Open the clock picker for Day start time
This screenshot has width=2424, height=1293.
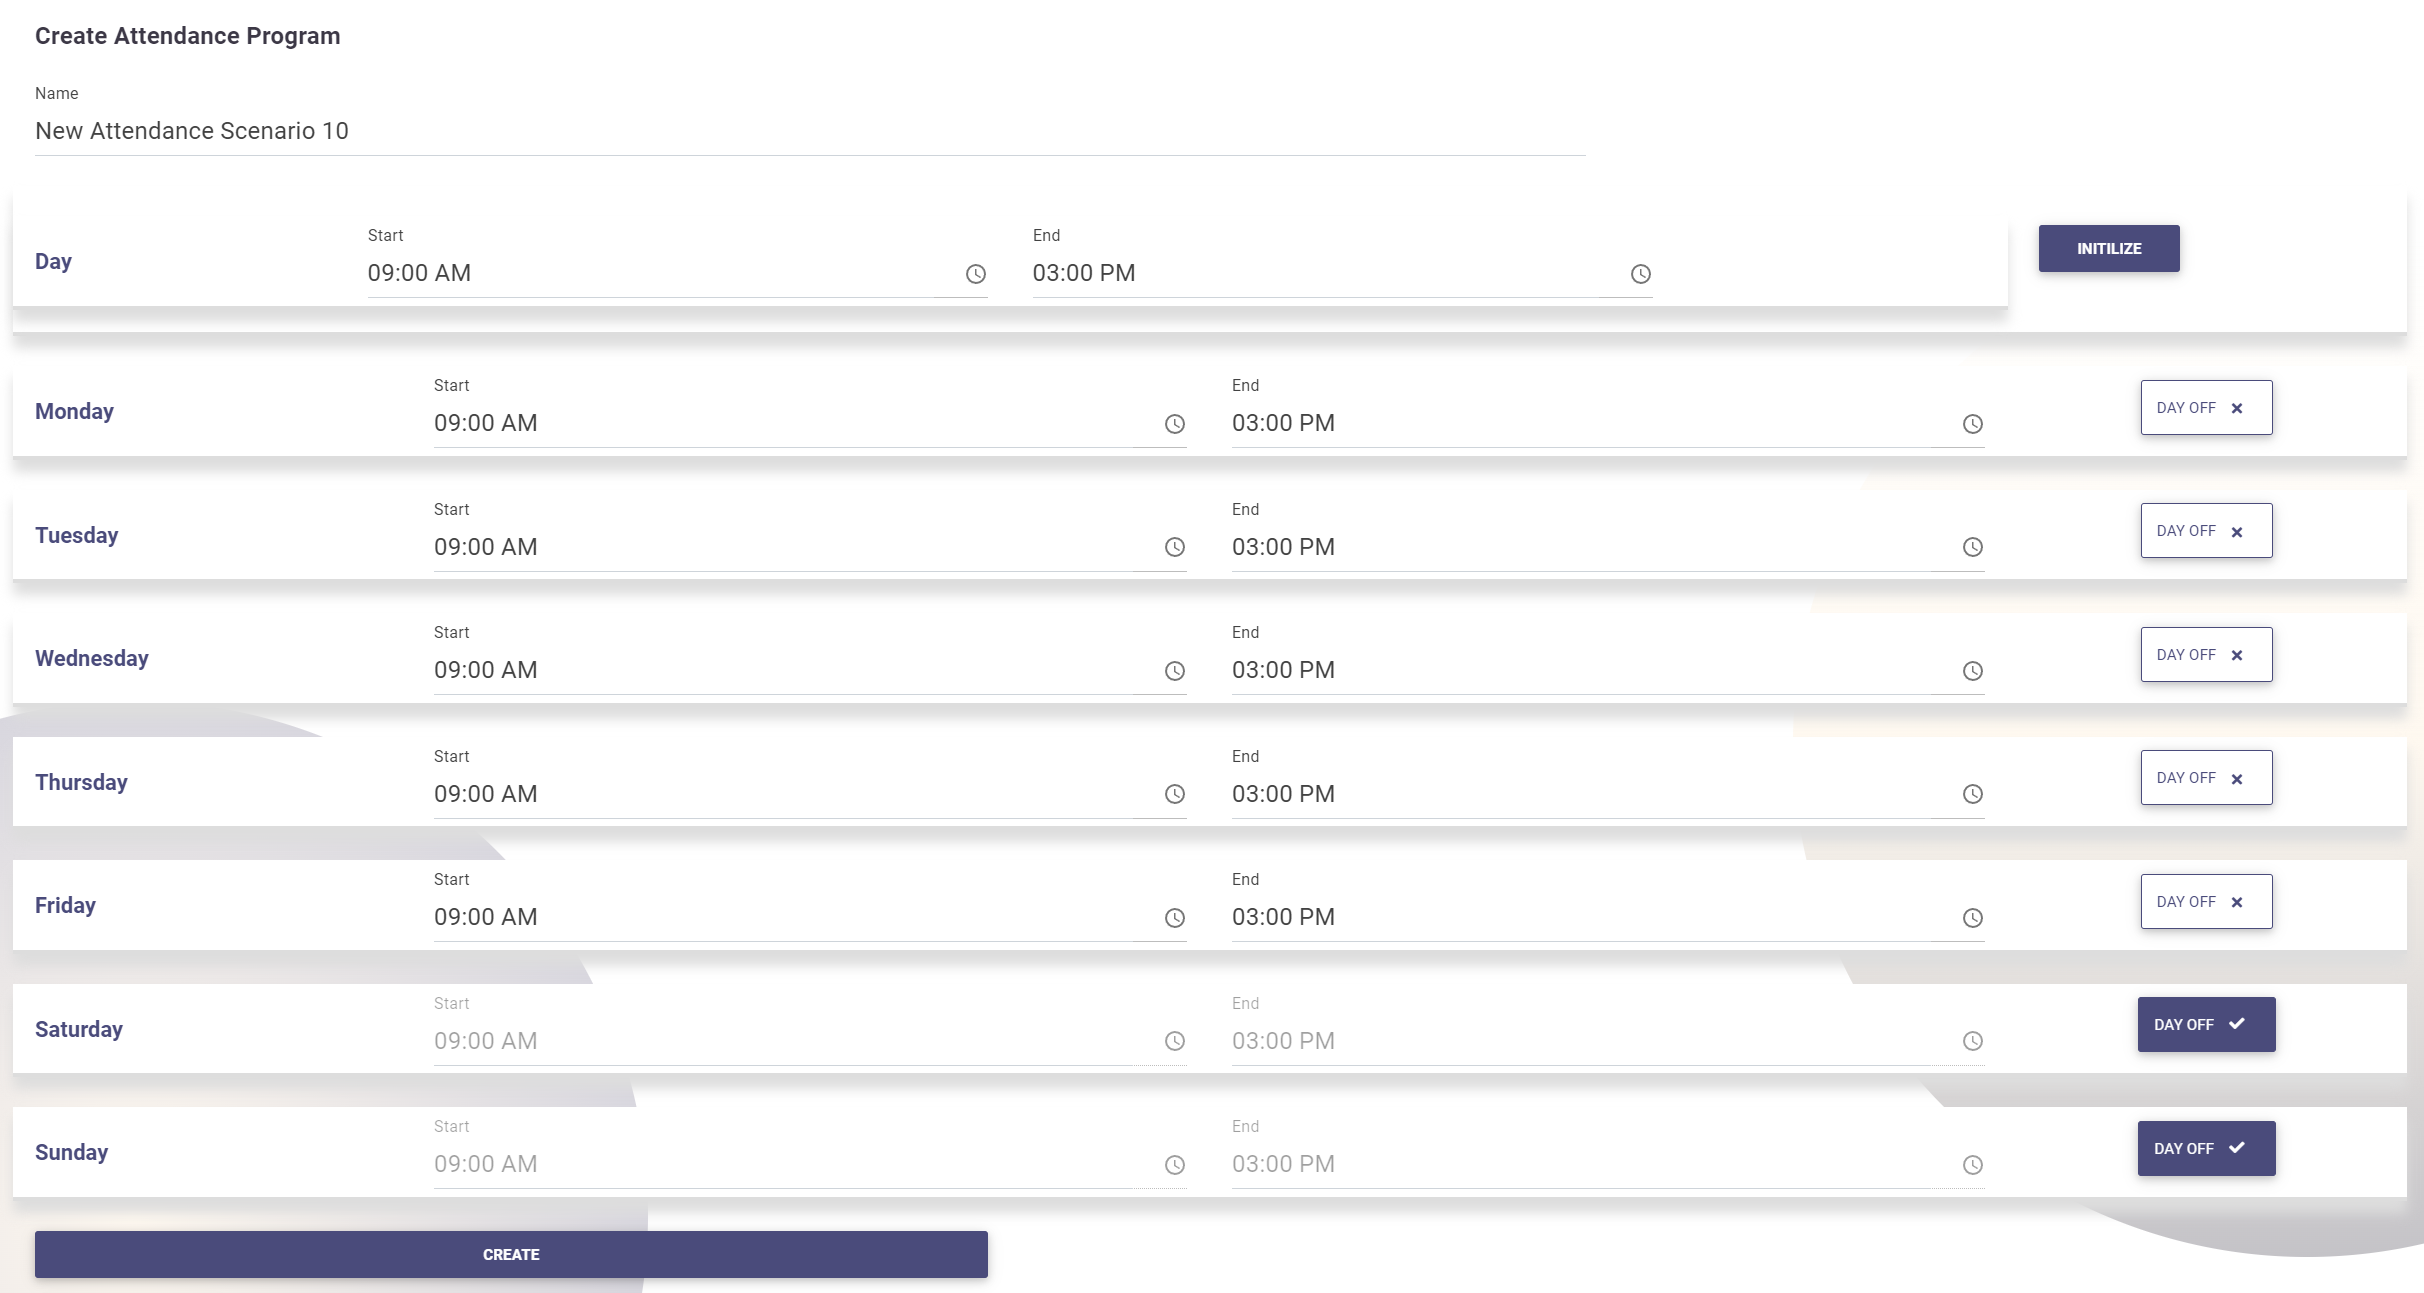[975, 274]
